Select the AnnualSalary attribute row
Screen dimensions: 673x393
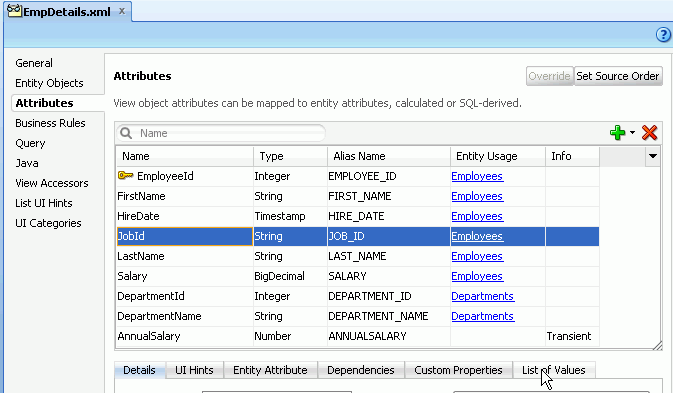point(358,336)
